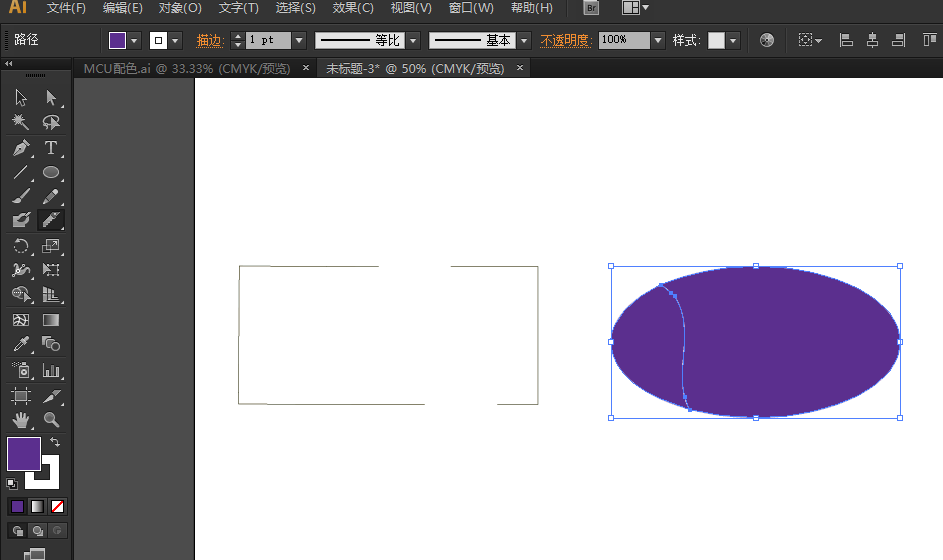943x560 pixels.
Task: Enable Draw Behind mode
Action: tap(37, 531)
